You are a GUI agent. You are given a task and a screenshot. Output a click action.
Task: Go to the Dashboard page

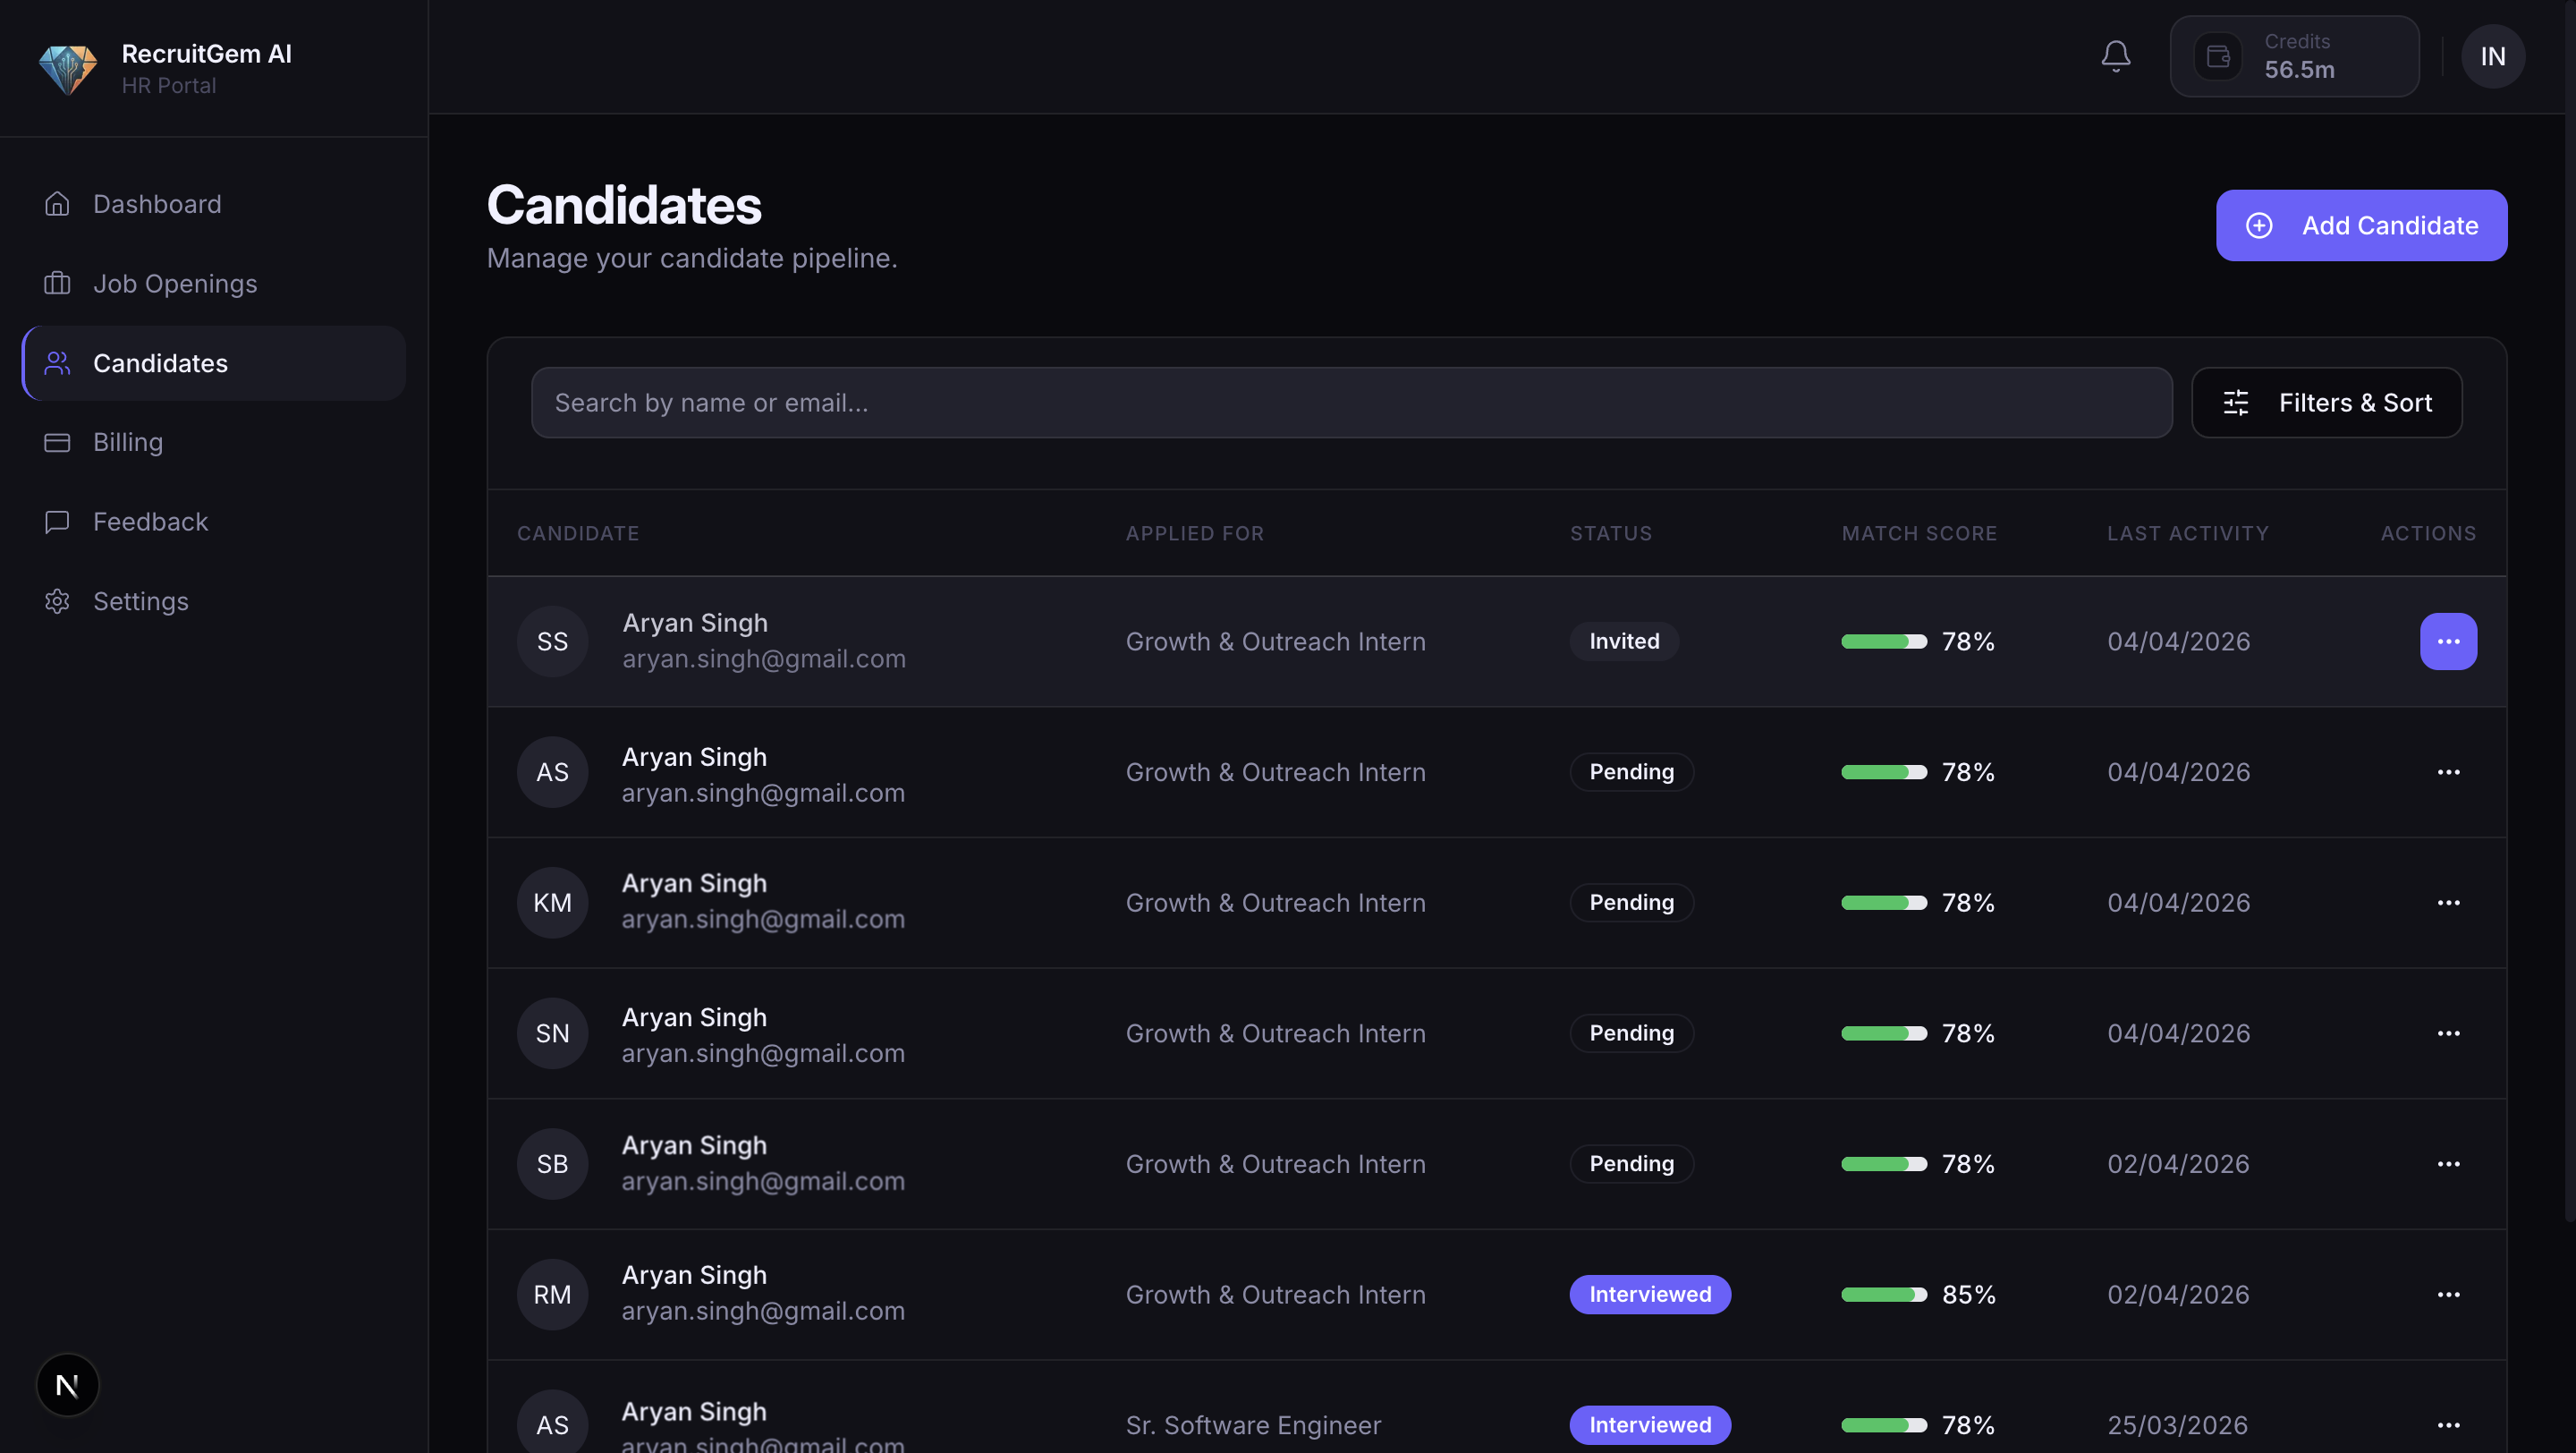tap(157, 204)
